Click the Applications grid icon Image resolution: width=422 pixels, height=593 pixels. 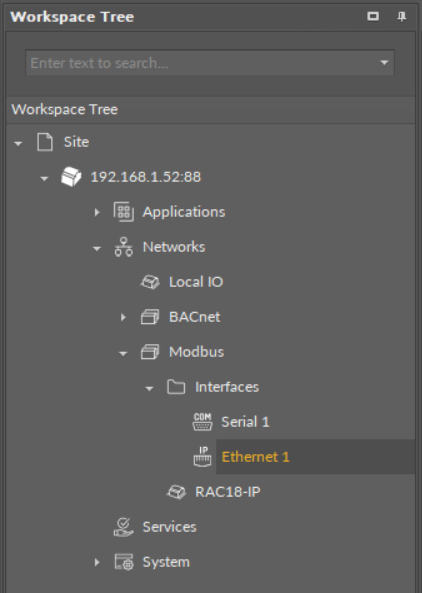coord(124,212)
